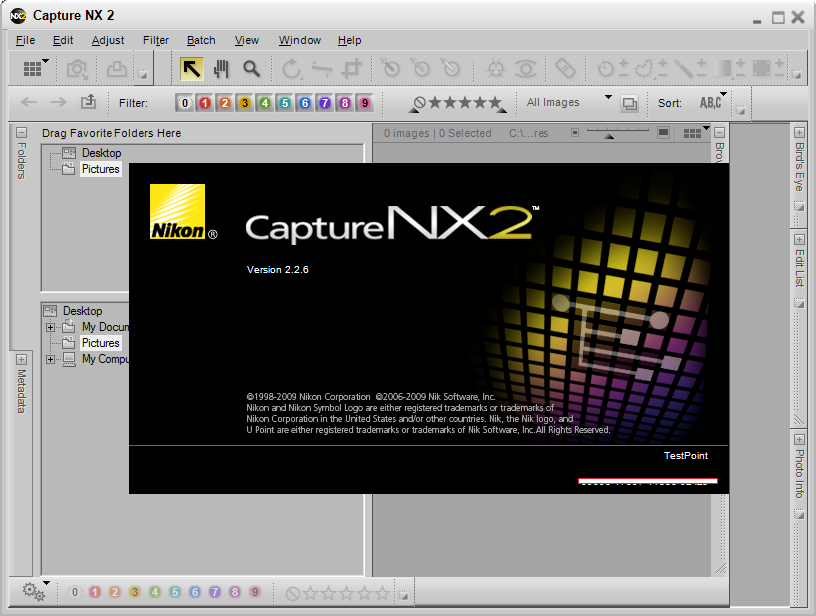Open the Batch menu
816x616 pixels.
[x=201, y=40]
